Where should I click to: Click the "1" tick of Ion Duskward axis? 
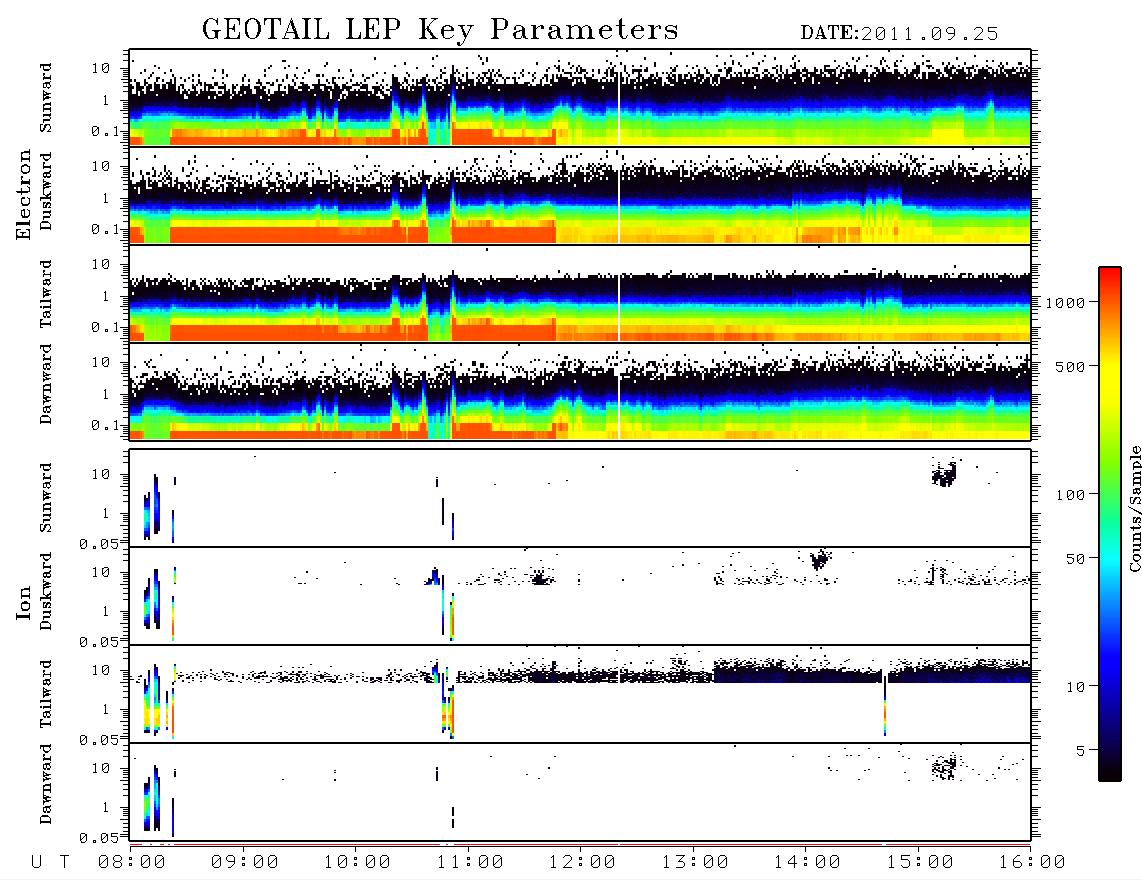click(105, 611)
